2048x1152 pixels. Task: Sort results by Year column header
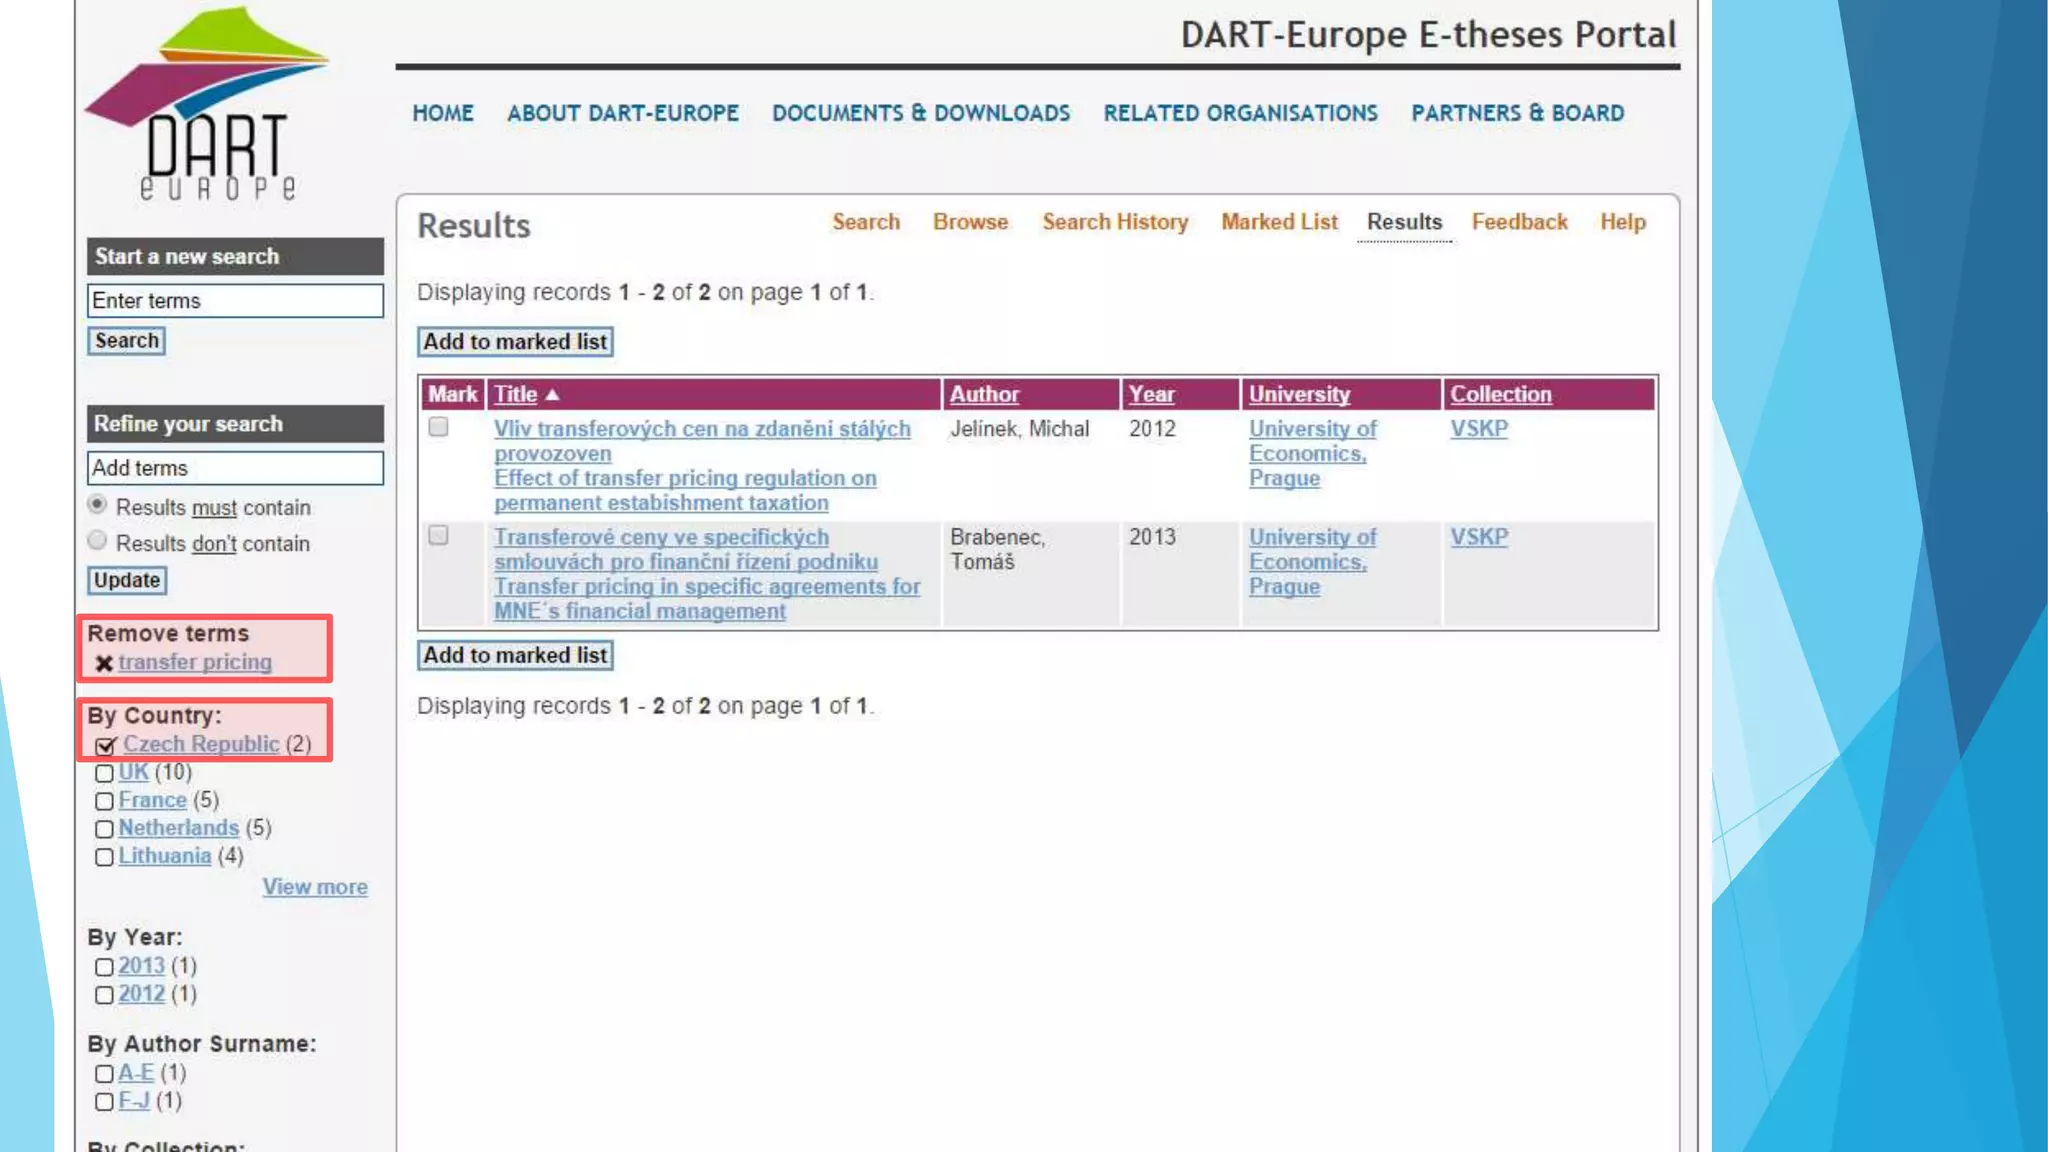(1151, 395)
